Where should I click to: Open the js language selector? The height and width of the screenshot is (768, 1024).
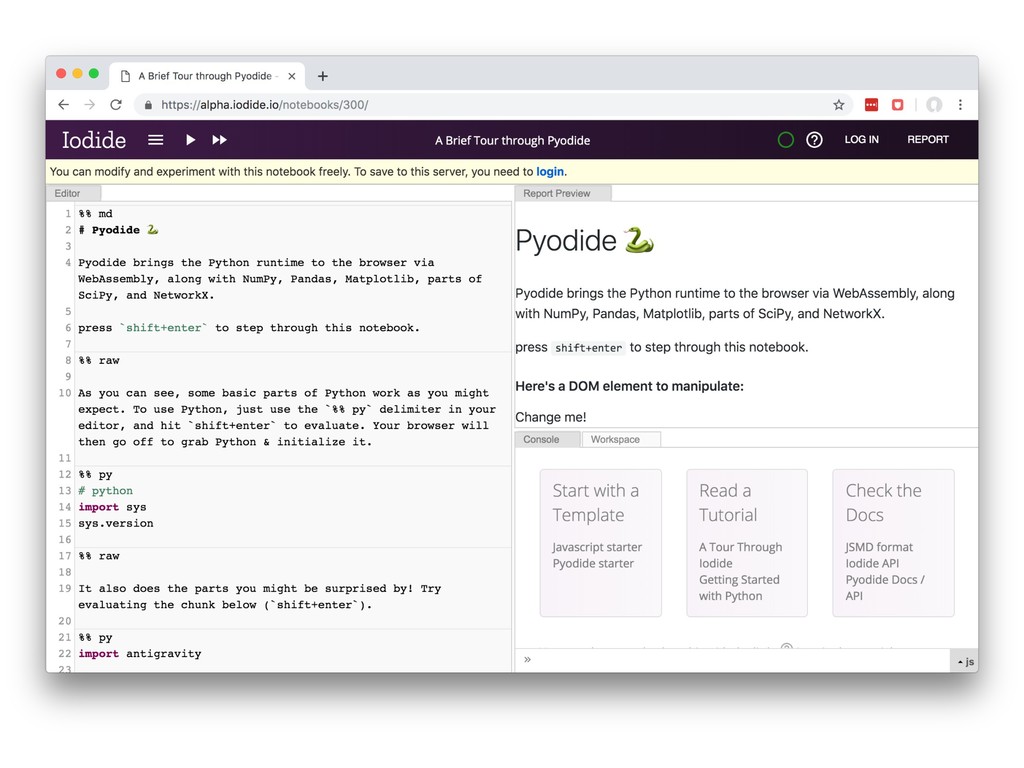[x=965, y=661]
